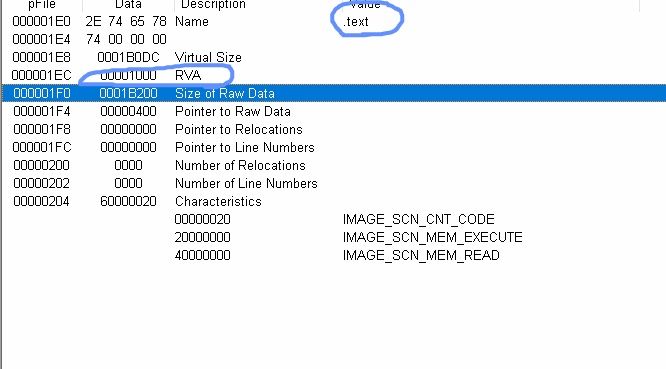Select offset 000001E8
This screenshot has width=666, height=369.
[x=42, y=57]
